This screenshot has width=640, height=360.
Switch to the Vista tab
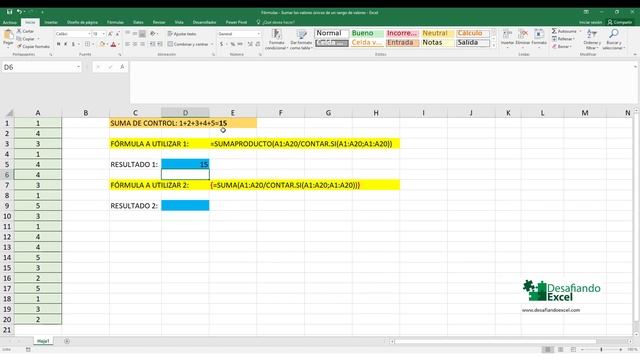(x=179, y=22)
